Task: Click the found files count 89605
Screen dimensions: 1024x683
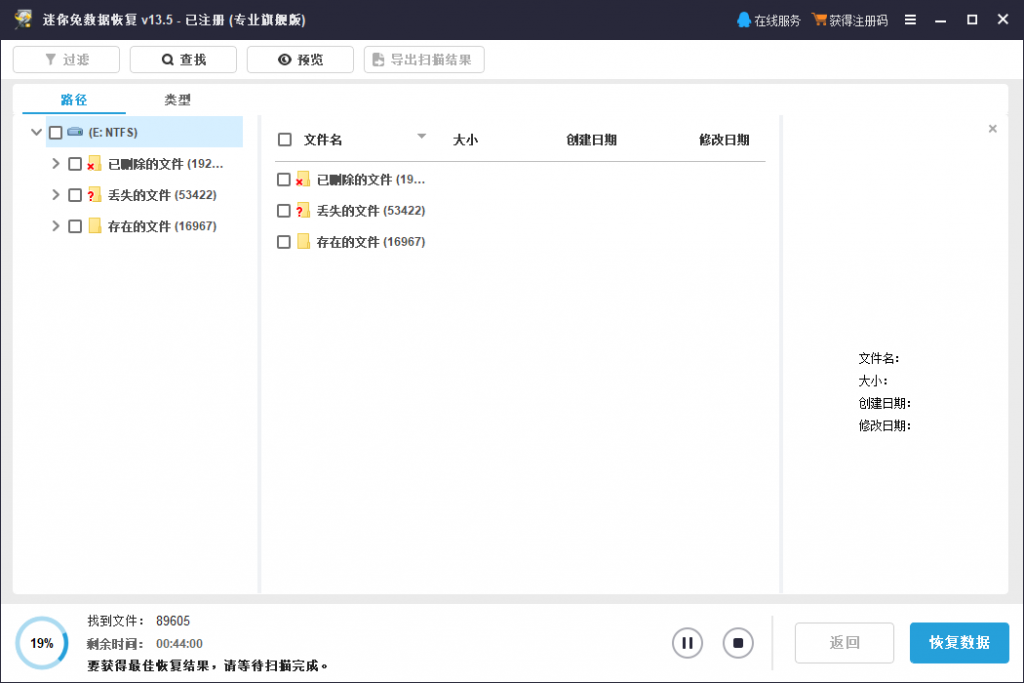Action: [x=173, y=621]
